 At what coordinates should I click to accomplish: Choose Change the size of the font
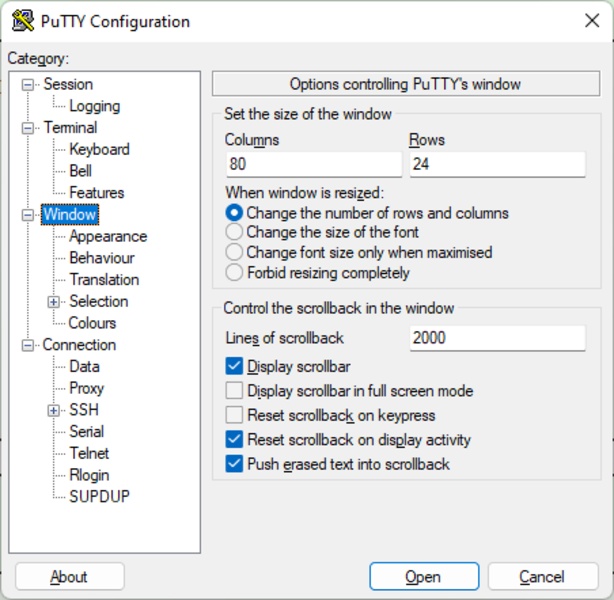[x=234, y=232]
